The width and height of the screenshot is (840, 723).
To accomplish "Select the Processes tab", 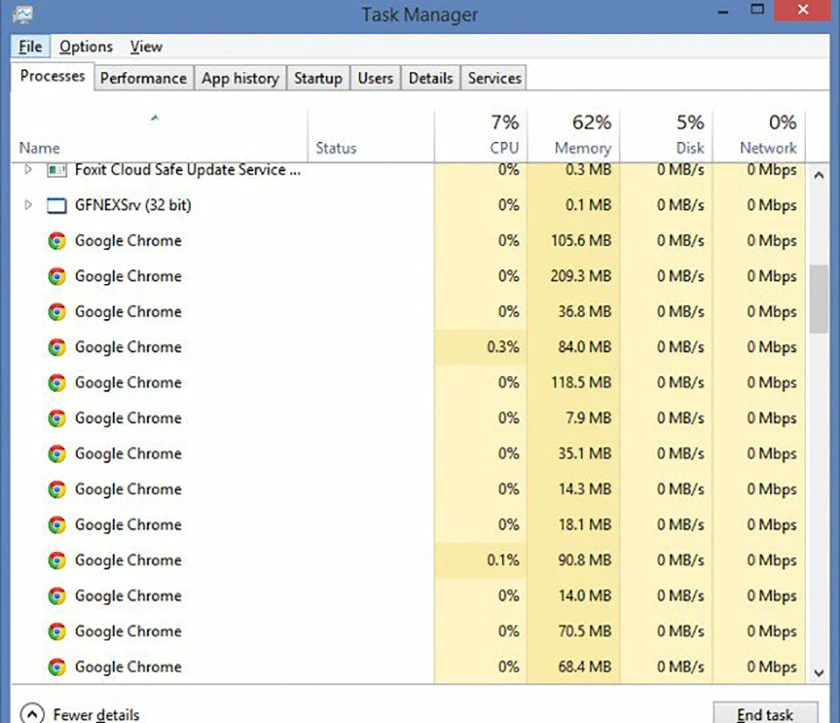I will (52, 76).
